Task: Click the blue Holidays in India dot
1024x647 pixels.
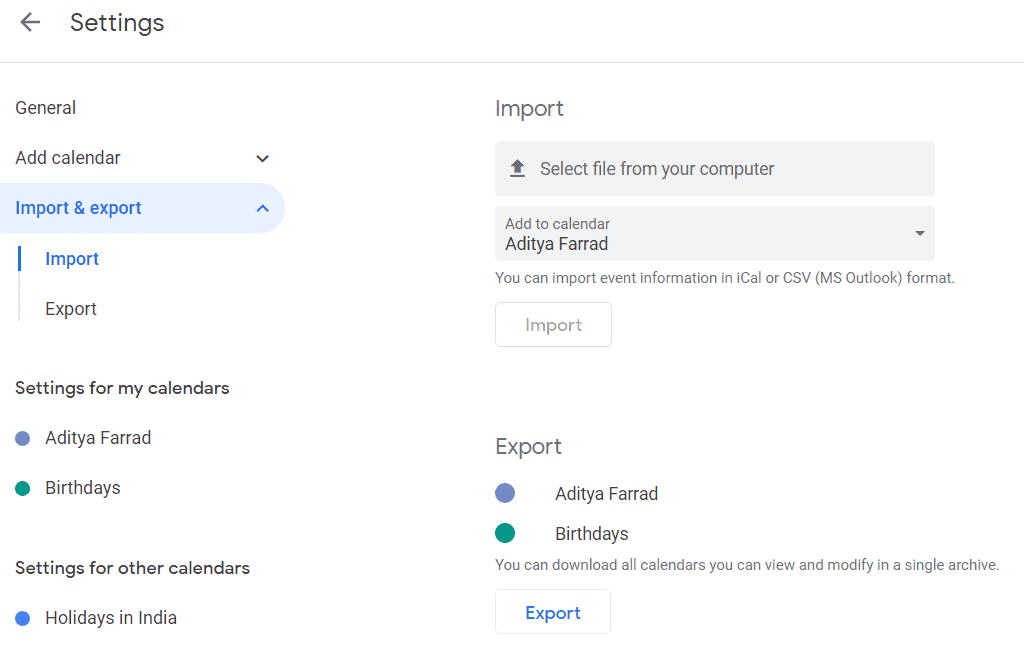Action: point(23,618)
